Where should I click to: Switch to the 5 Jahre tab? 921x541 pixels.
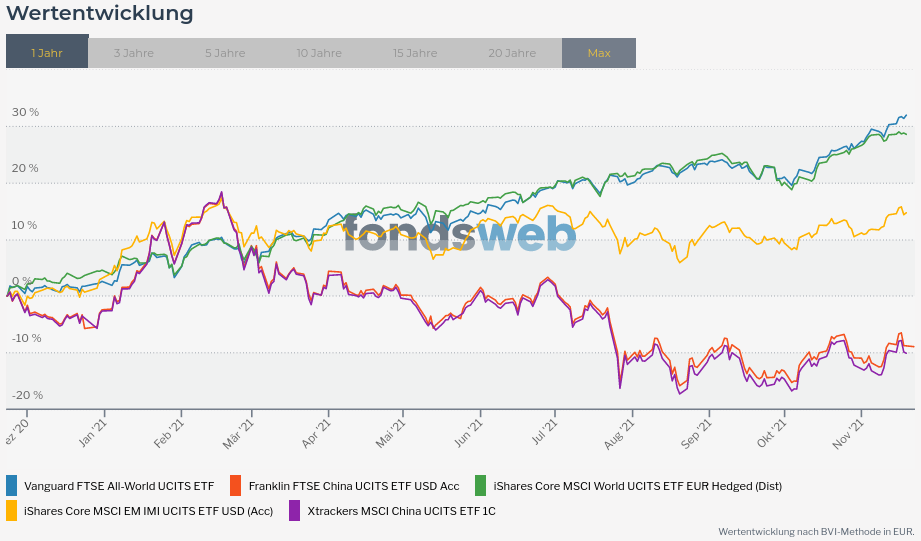click(225, 53)
